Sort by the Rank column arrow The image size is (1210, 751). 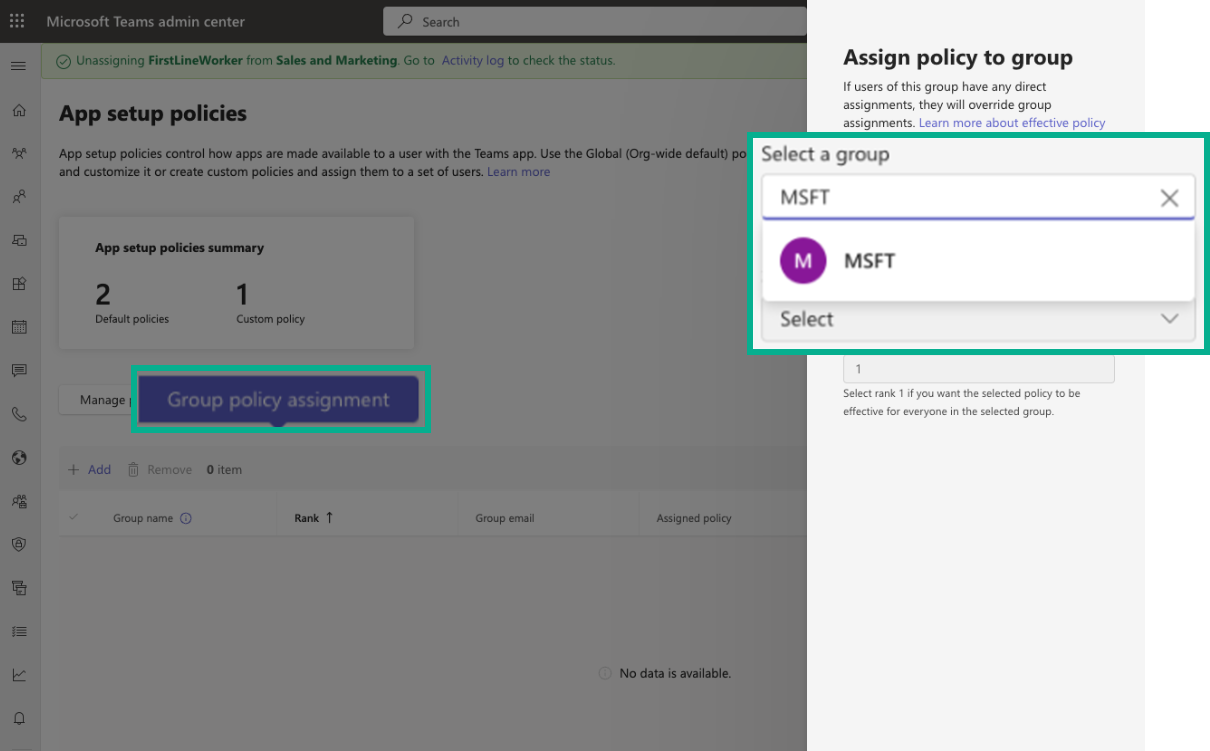[329, 517]
